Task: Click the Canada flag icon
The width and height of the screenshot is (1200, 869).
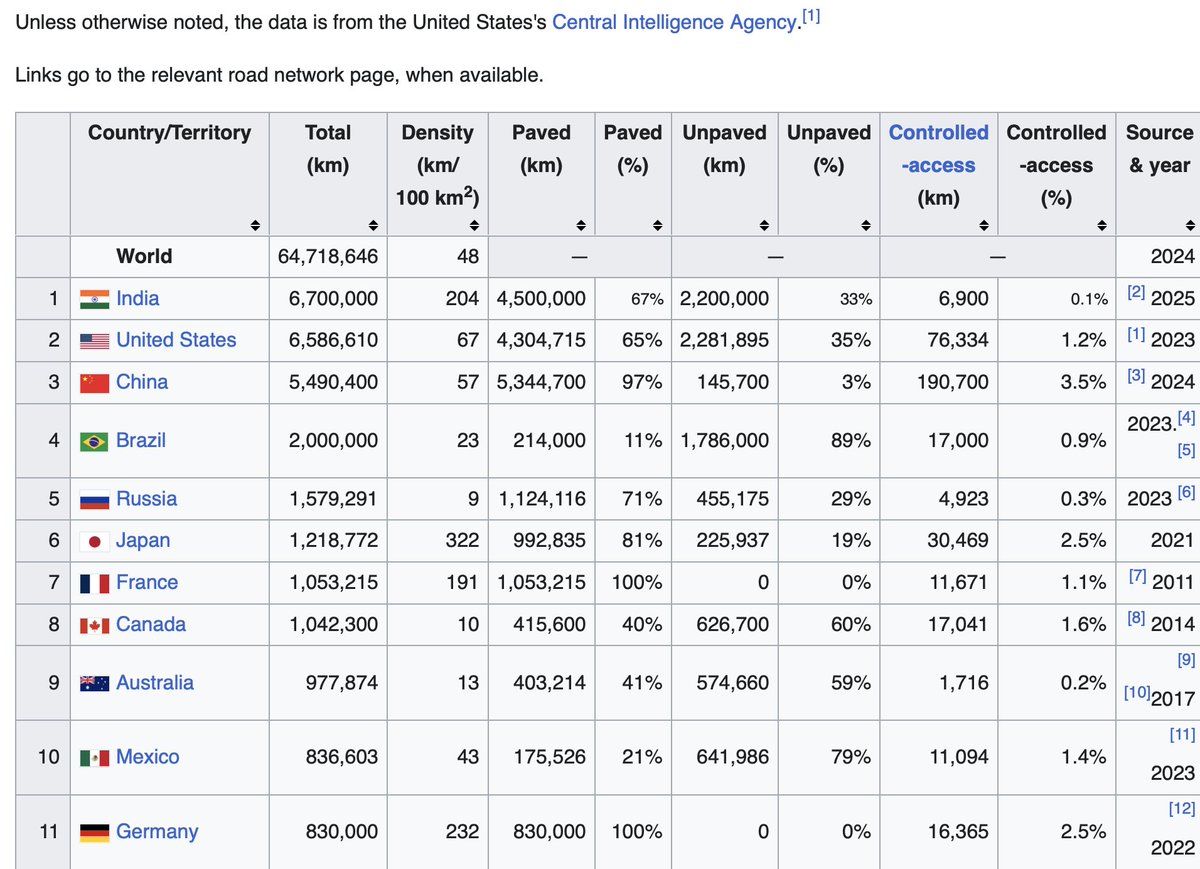Action: pos(94,625)
